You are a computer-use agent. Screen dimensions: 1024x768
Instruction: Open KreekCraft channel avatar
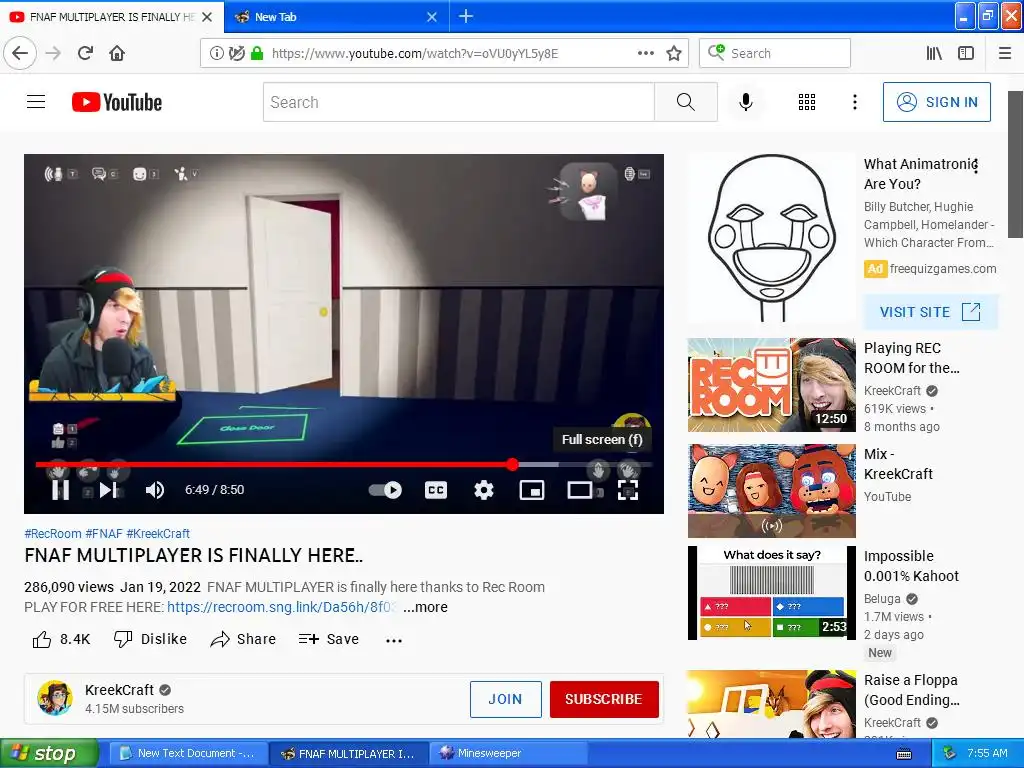[x=55, y=698]
